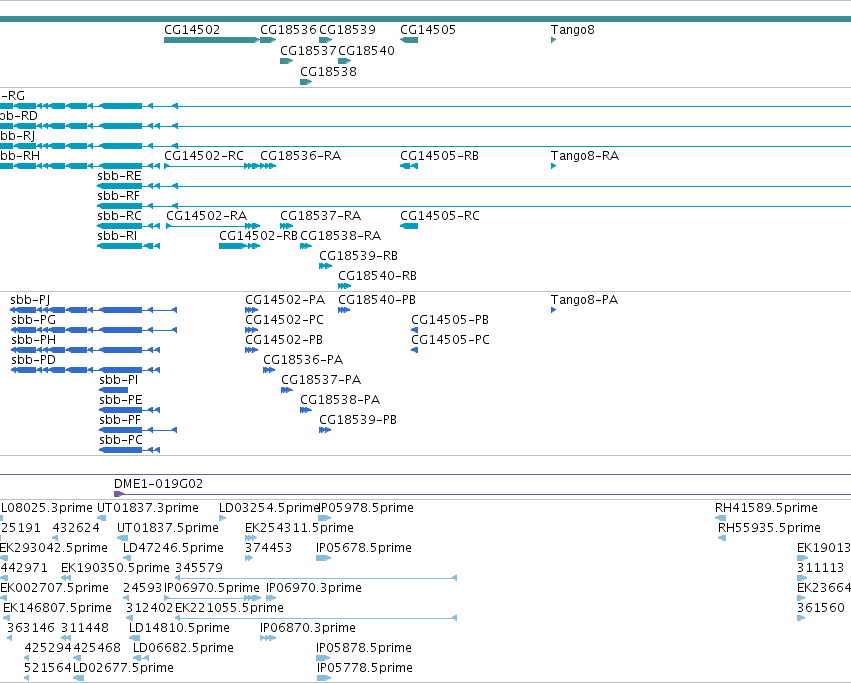Select transcript CG18540-RB
The height and width of the screenshot is (683, 851).
point(345,286)
